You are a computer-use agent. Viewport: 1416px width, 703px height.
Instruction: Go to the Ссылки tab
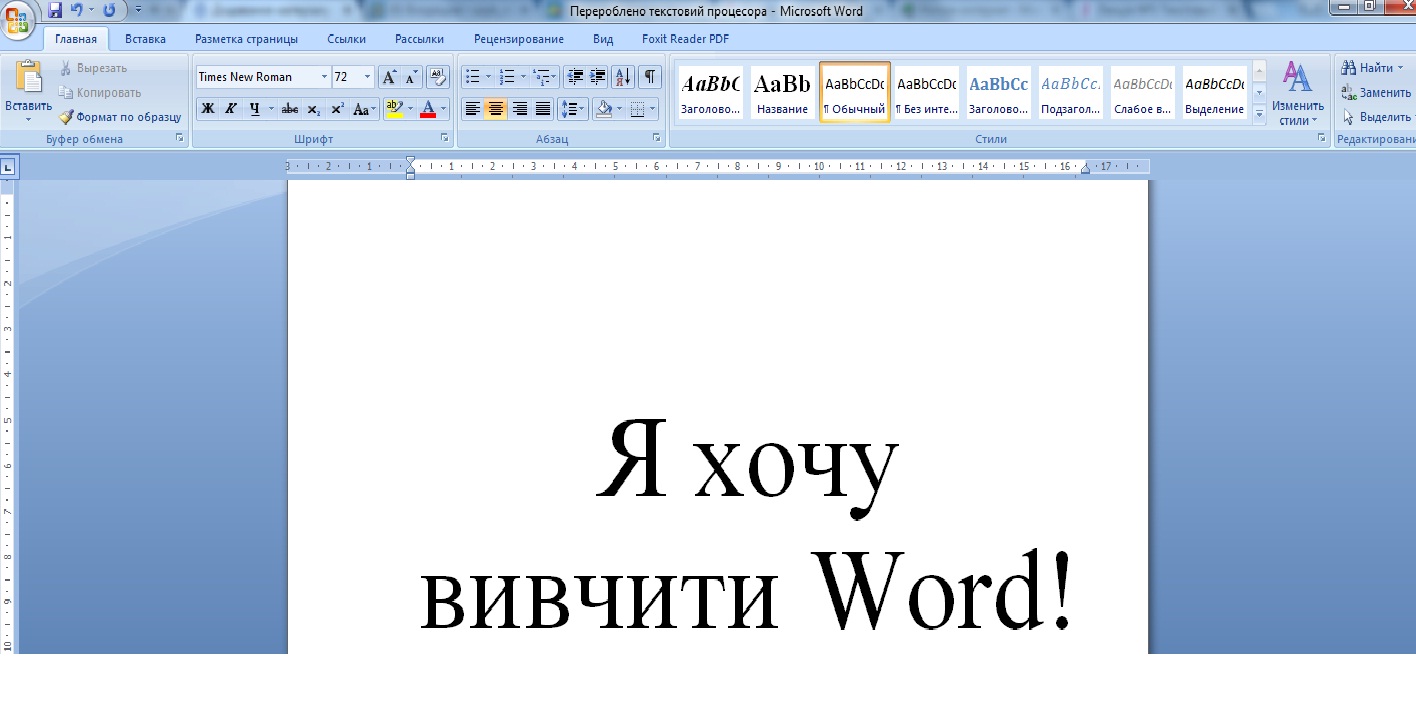[x=346, y=39]
